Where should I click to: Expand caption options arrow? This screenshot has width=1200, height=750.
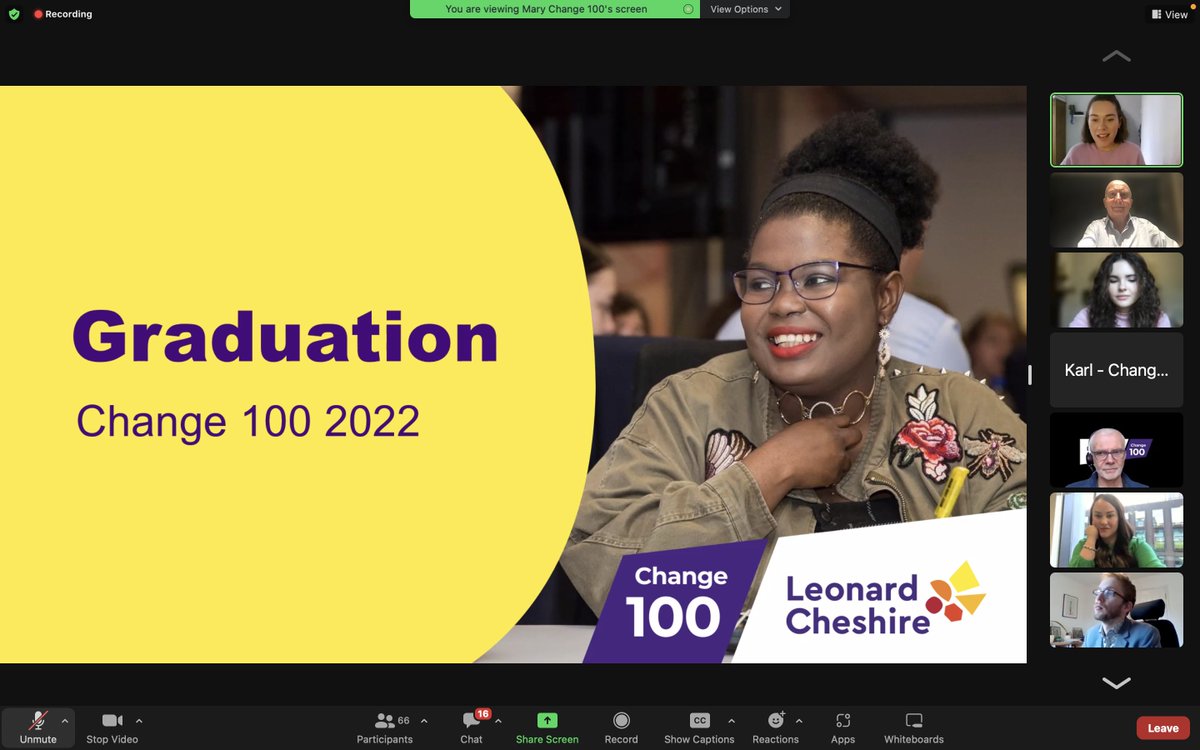(731, 720)
